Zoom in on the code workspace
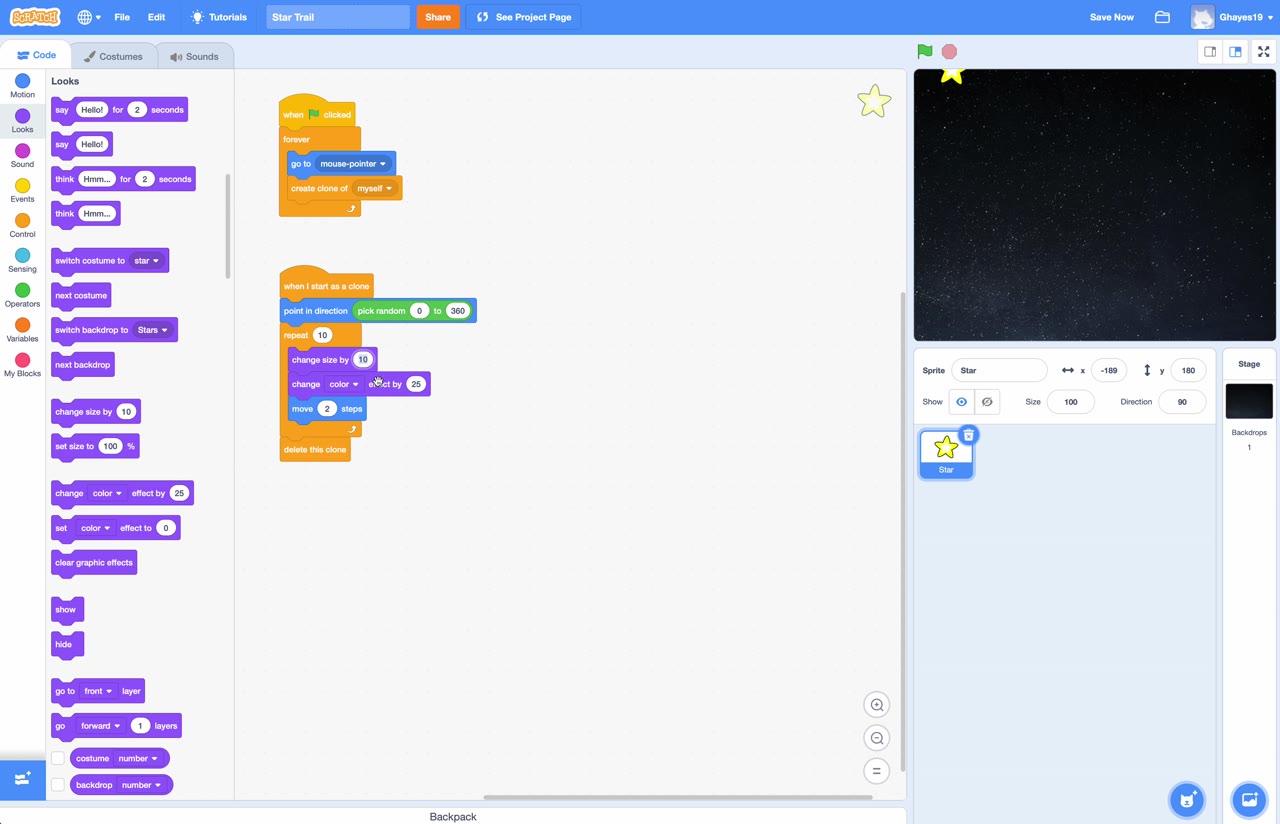The width and height of the screenshot is (1280, 824). tap(877, 704)
